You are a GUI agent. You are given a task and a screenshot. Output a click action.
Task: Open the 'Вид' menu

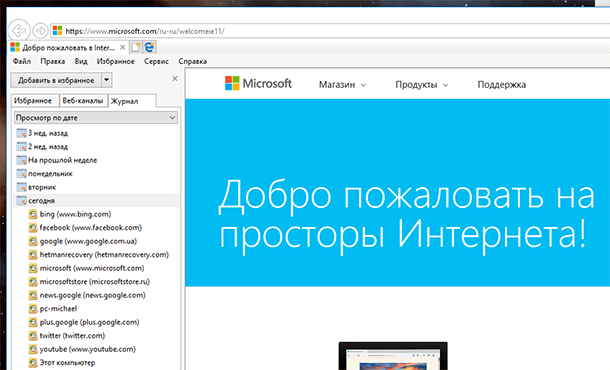81,61
